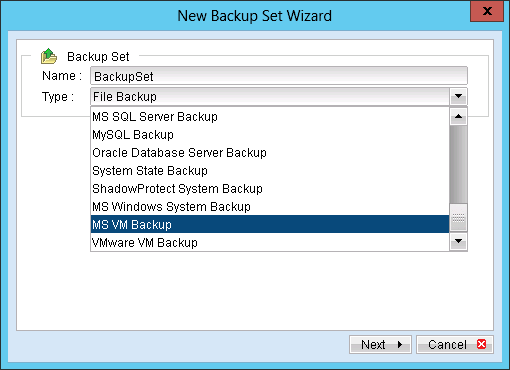Choose Oracle Database Server Backup

pos(270,153)
